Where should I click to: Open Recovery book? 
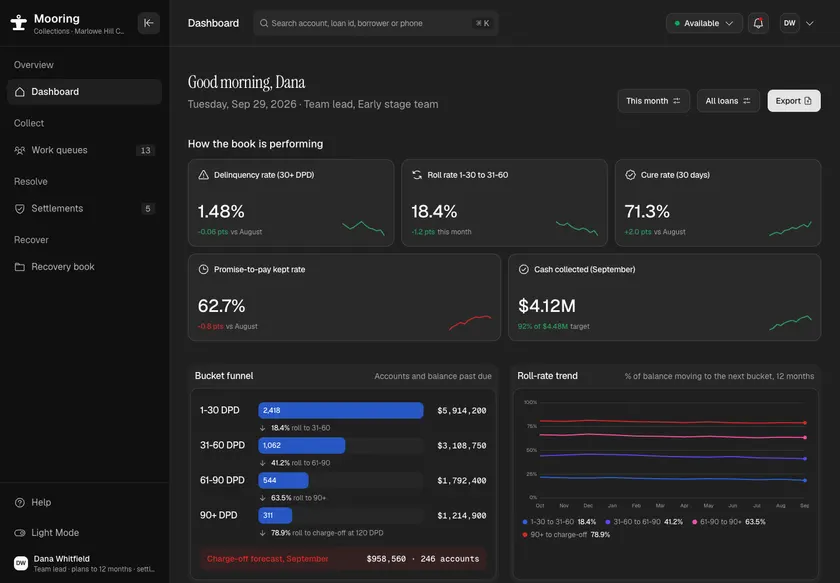point(85,267)
